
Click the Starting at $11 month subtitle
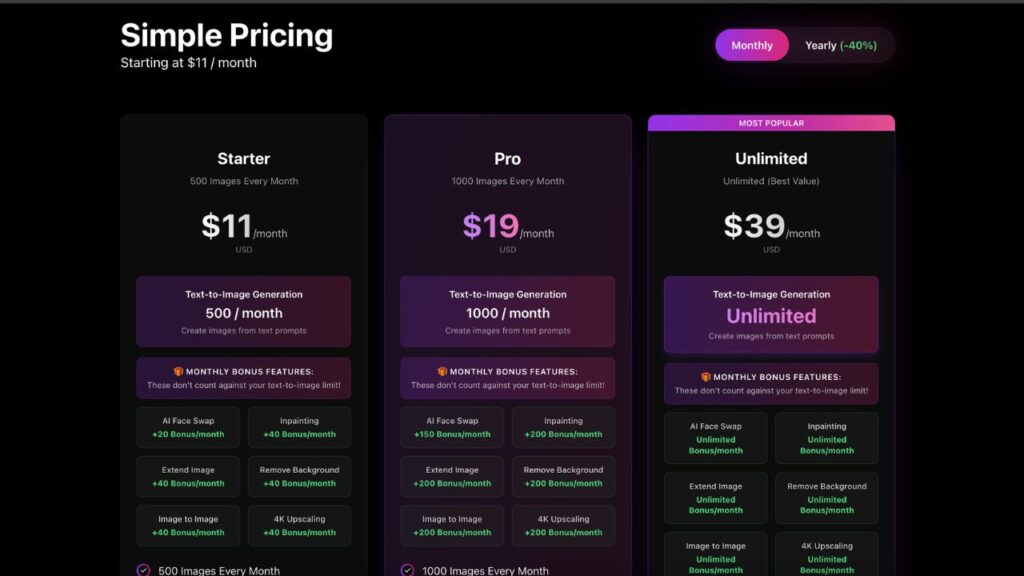point(188,62)
